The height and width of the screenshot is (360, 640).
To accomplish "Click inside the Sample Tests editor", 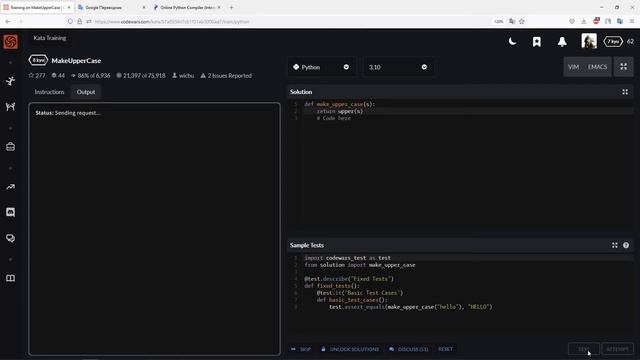I will pyautogui.click(x=460, y=294).
